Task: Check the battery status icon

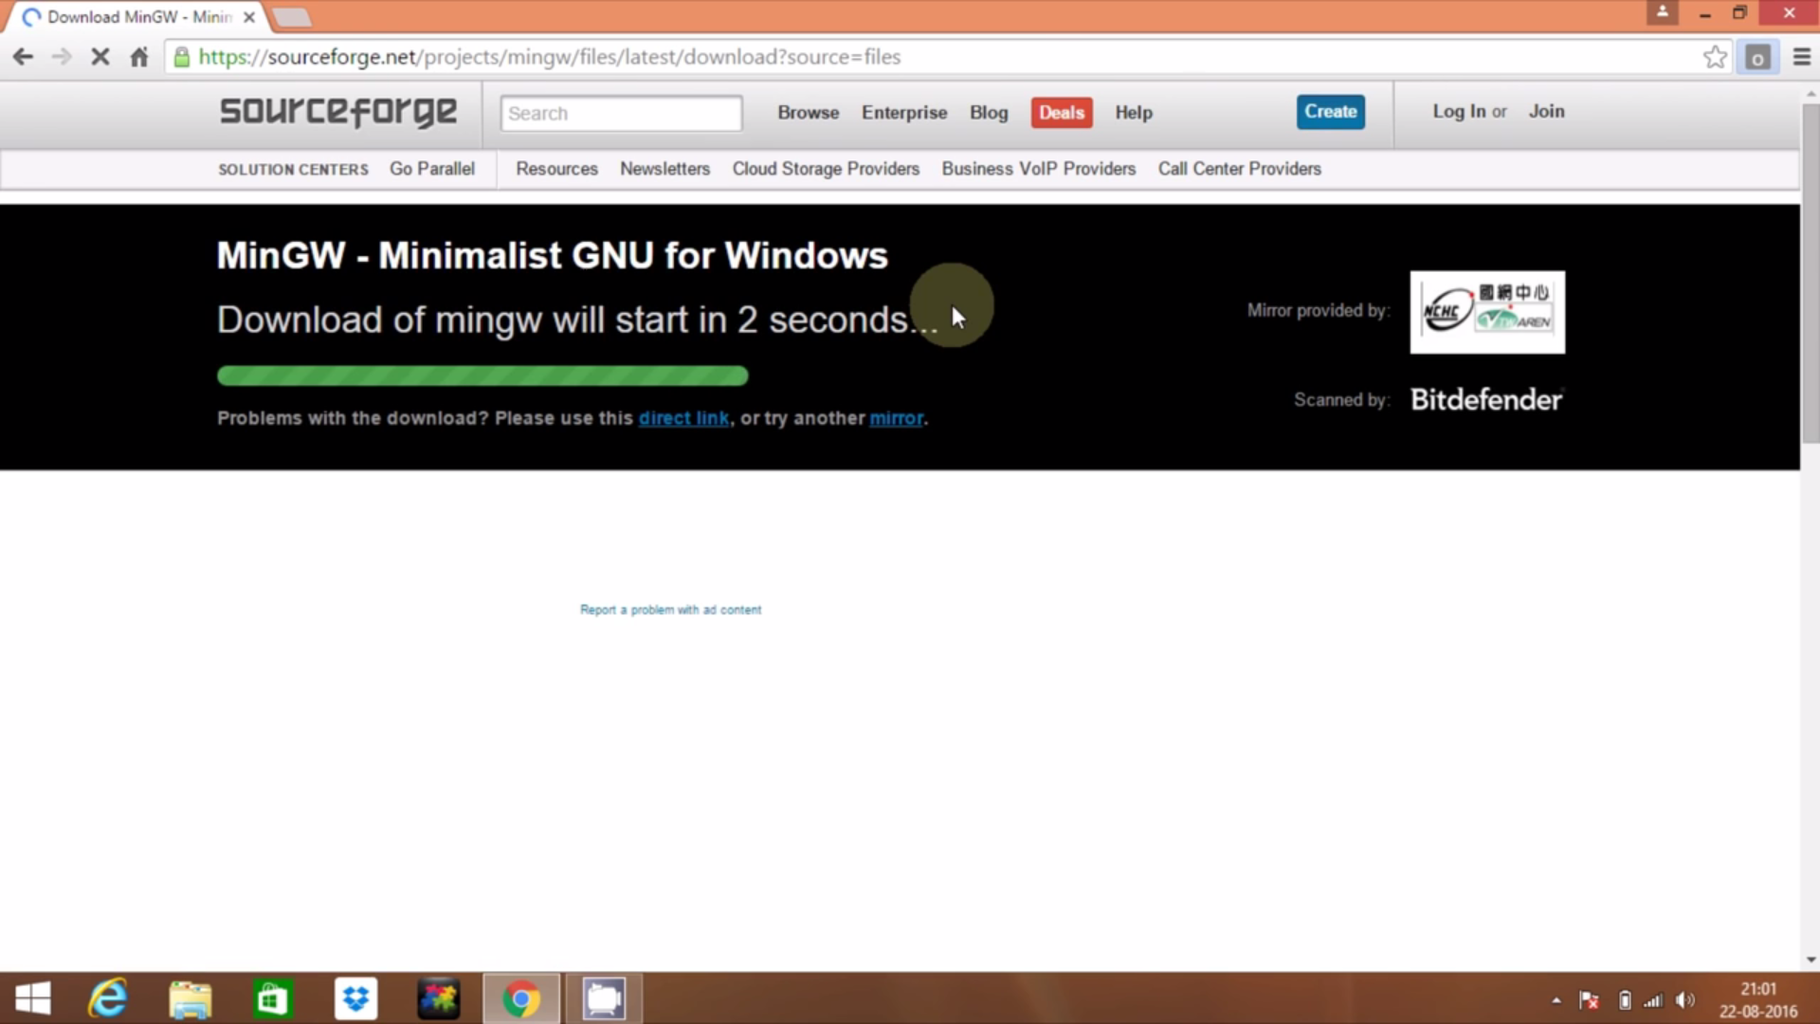Action: [1624, 1000]
